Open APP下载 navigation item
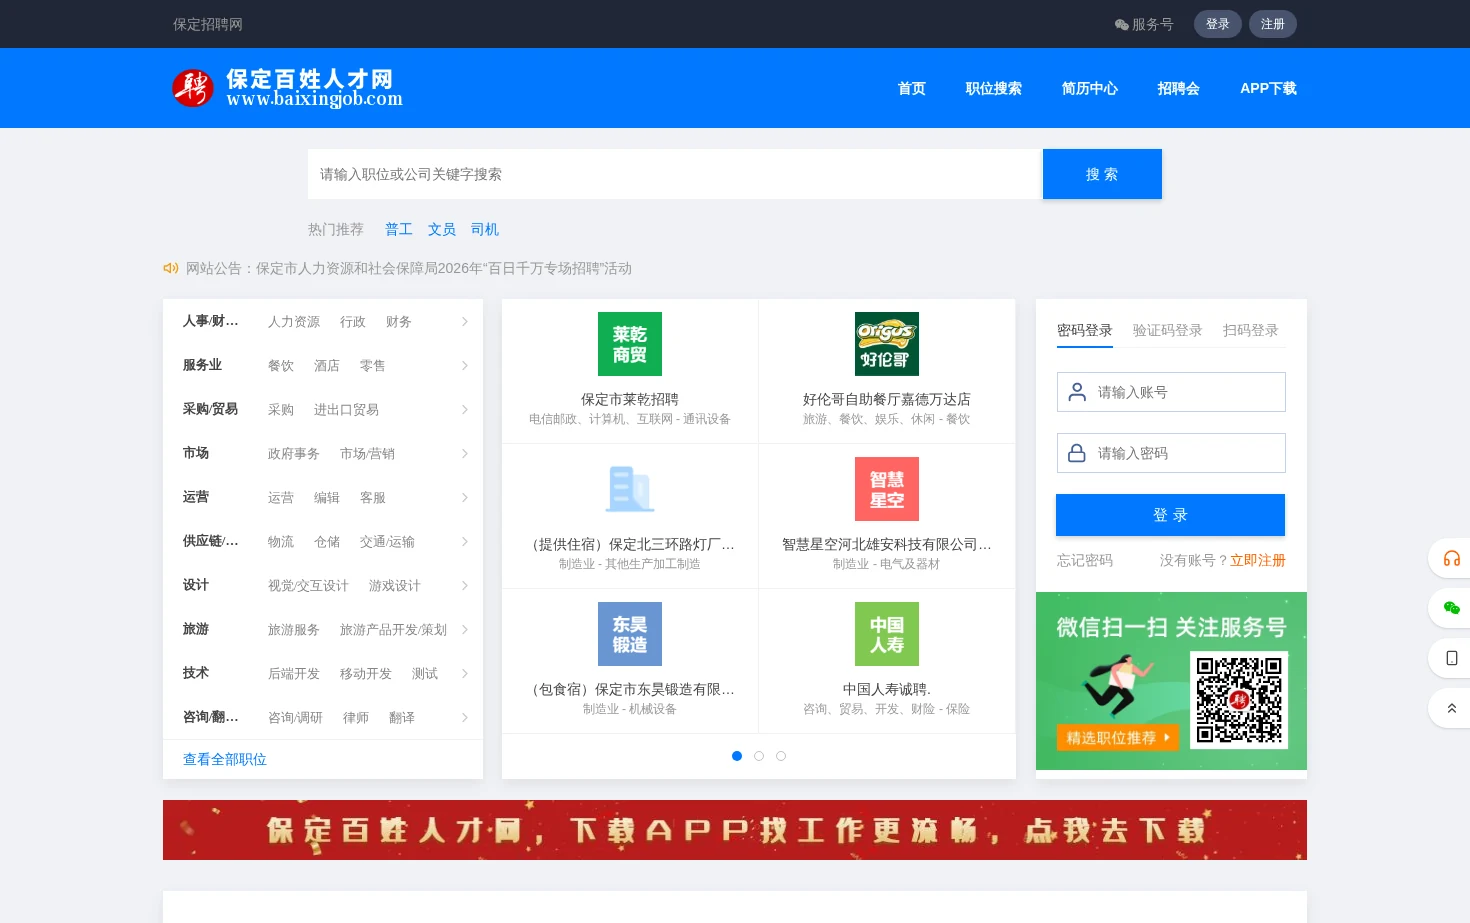Image resolution: width=1470 pixels, height=923 pixels. [1268, 88]
